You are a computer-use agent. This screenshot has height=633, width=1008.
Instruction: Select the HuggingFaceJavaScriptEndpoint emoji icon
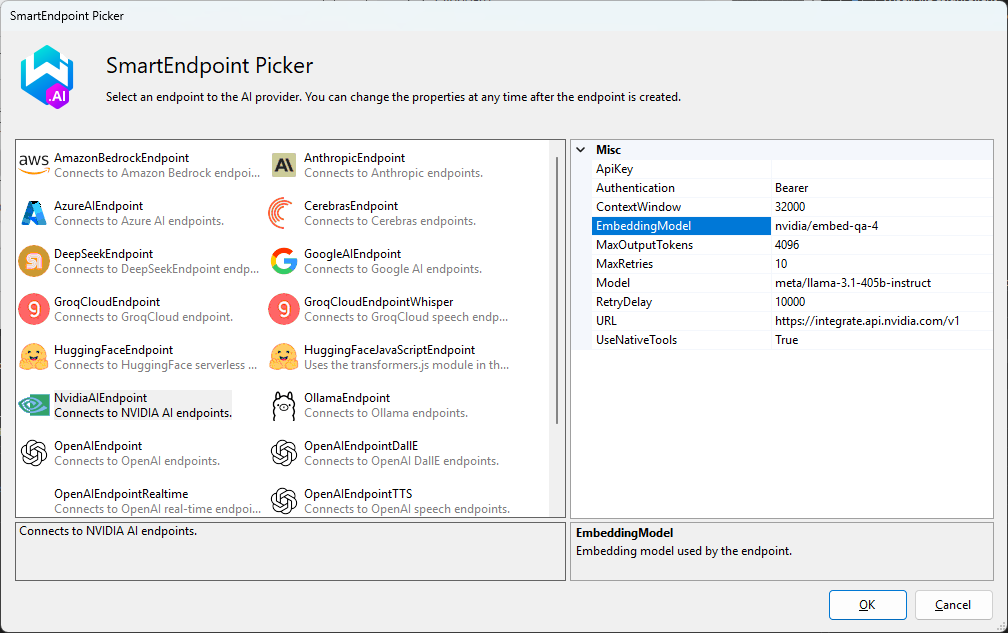tap(284, 357)
